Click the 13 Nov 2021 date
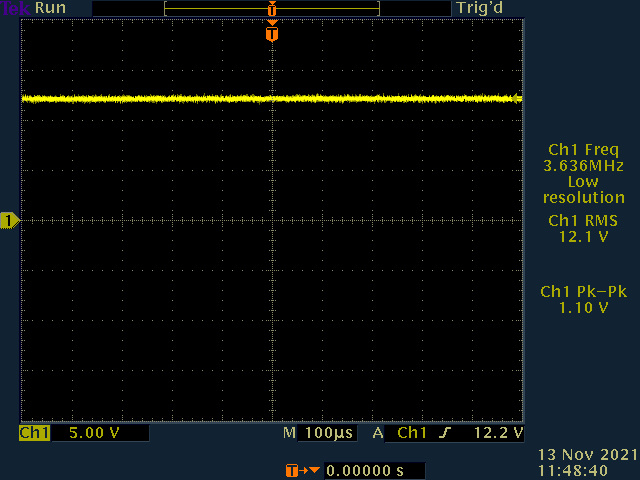The width and height of the screenshot is (640, 480). (x=587, y=455)
